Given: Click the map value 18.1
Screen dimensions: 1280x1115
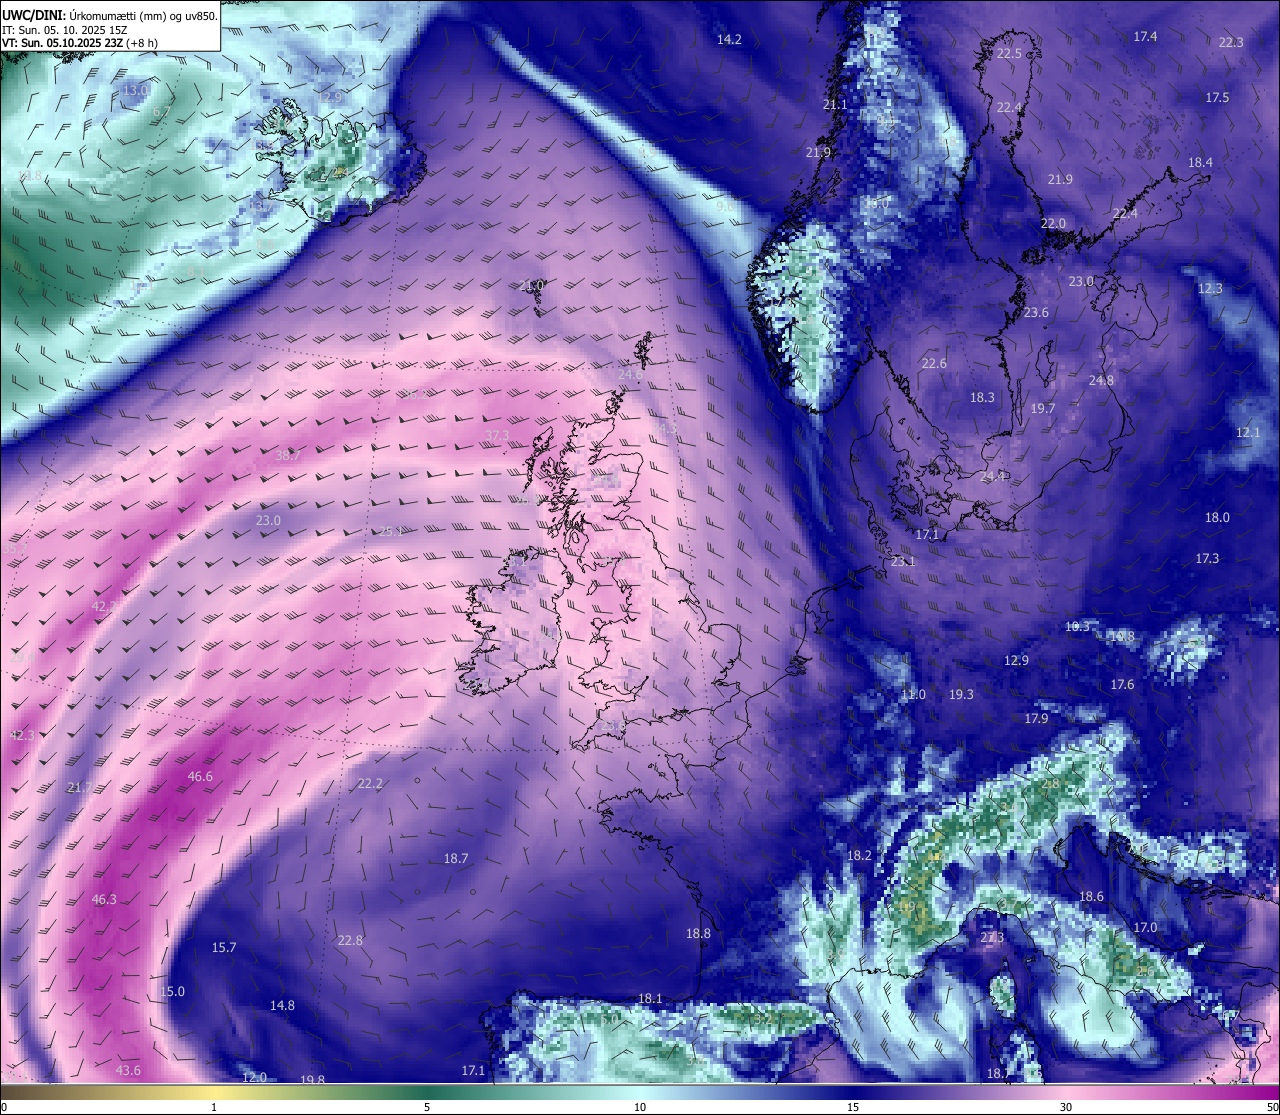Looking at the screenshot, I should click(x=650, y=999).
